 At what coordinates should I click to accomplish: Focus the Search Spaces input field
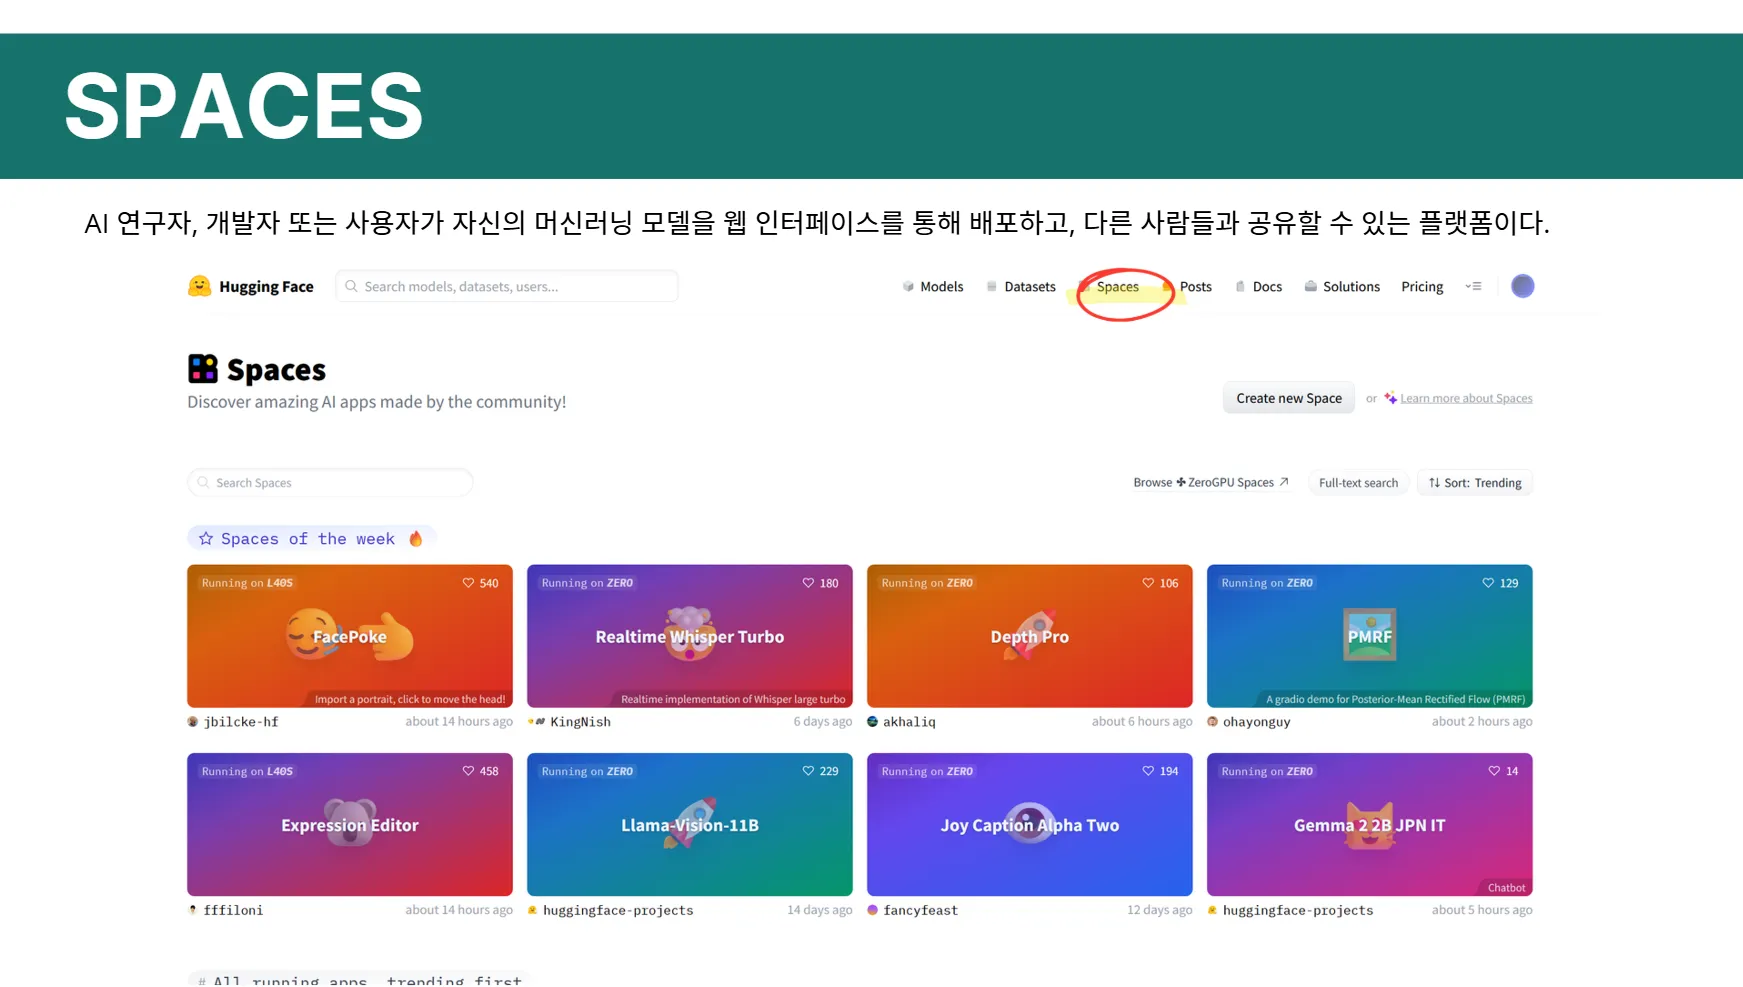[x=330, y=483]
